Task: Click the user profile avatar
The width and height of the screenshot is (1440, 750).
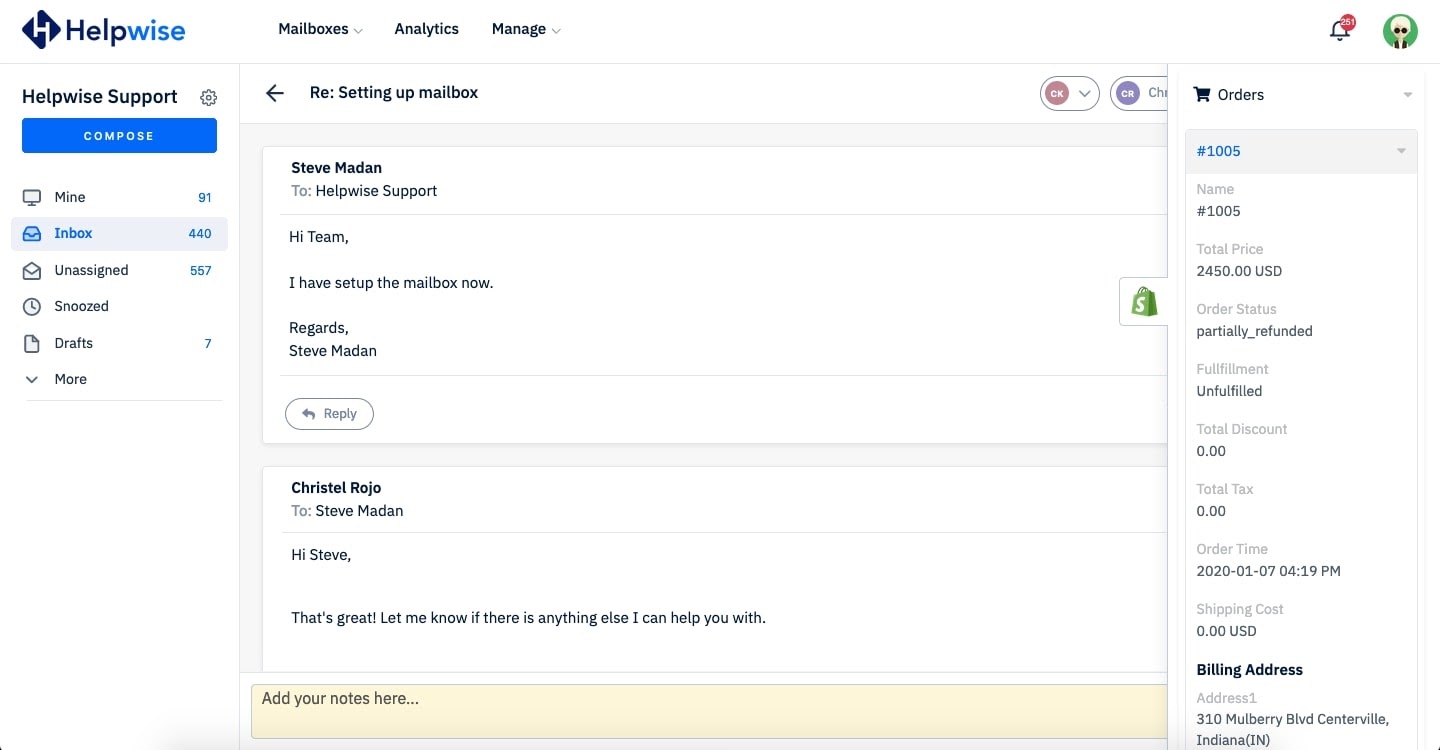Action: [1400, 30]
